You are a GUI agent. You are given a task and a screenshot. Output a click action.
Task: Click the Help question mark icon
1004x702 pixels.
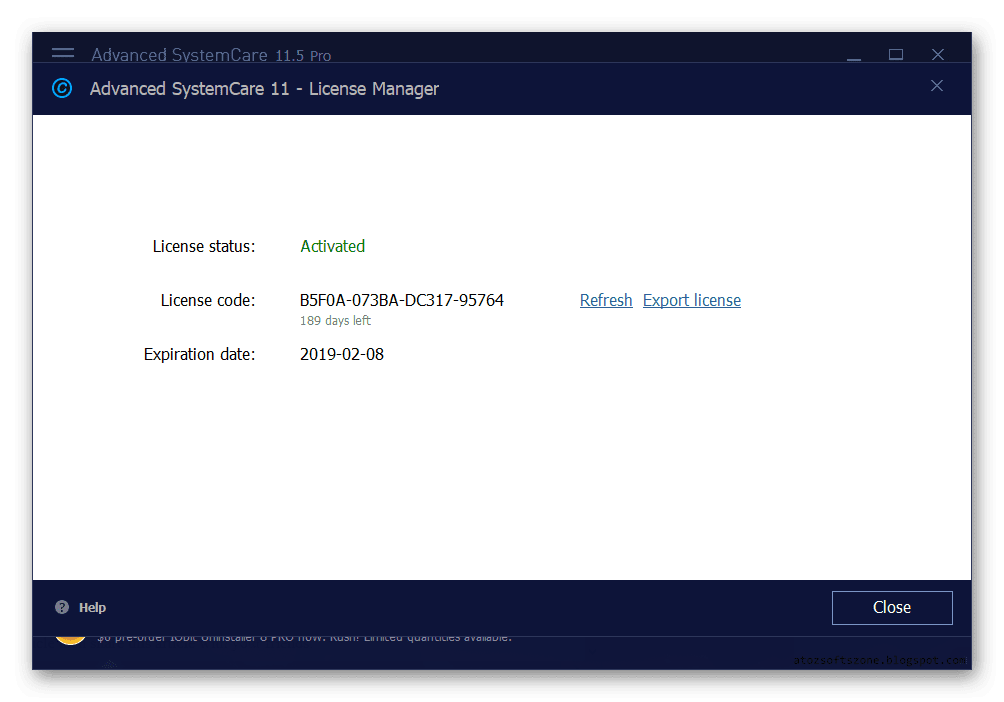pos(61,606)
